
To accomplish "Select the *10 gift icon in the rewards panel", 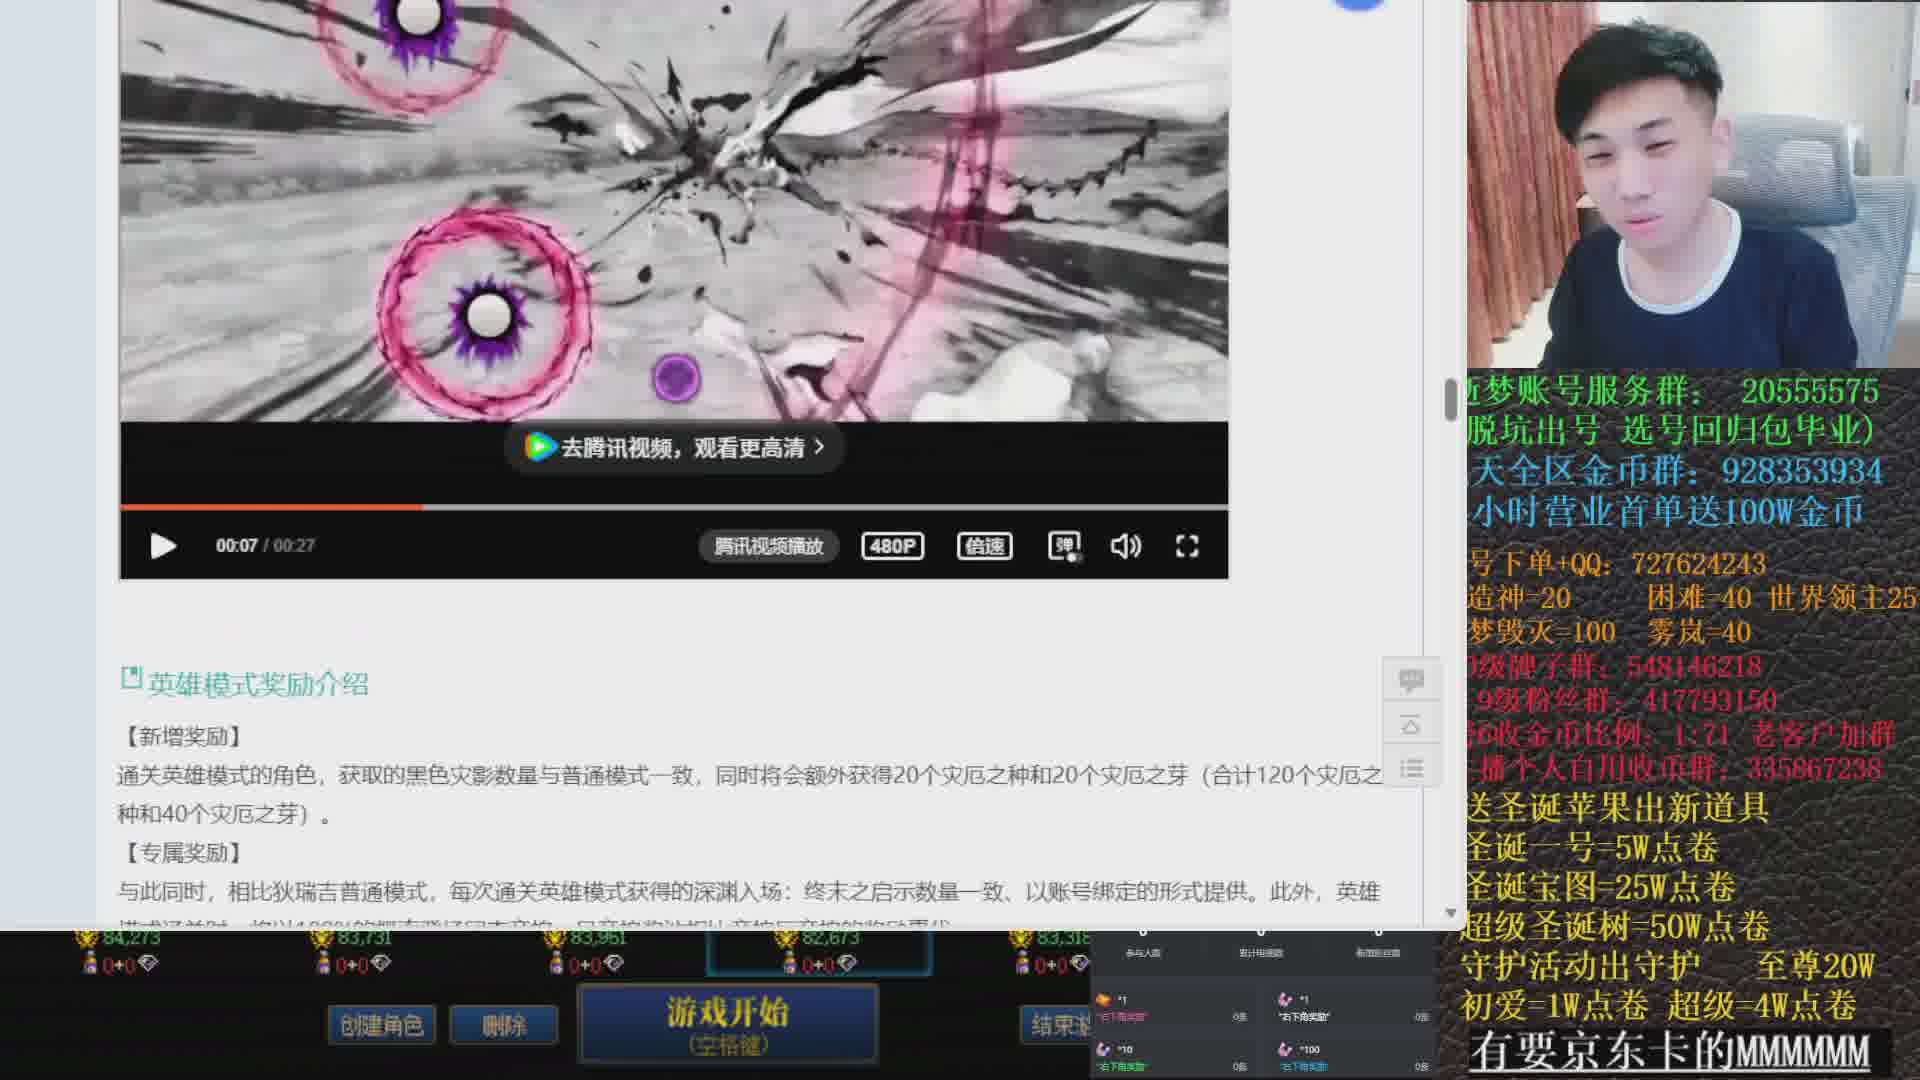I will 1103,1049.
